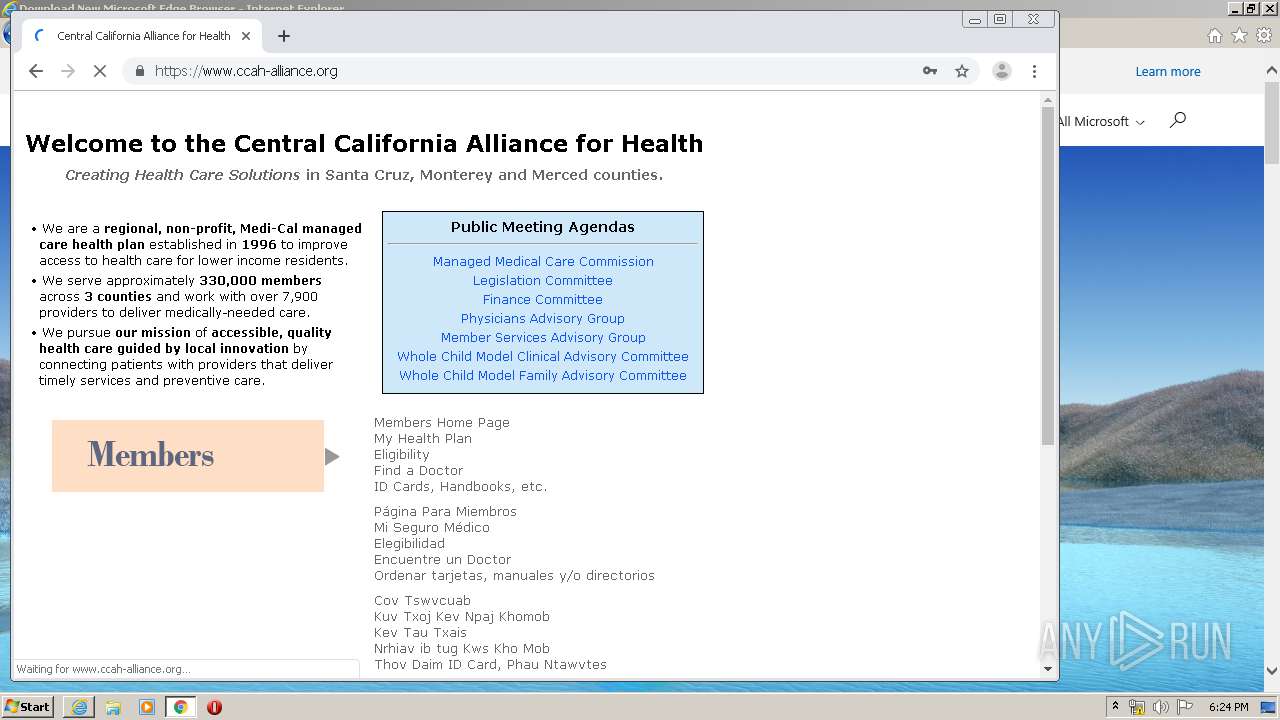Click the forward navigation arrow in Chrome
1280x720 pixels.
pyautogui.click(x=68, y=71)
